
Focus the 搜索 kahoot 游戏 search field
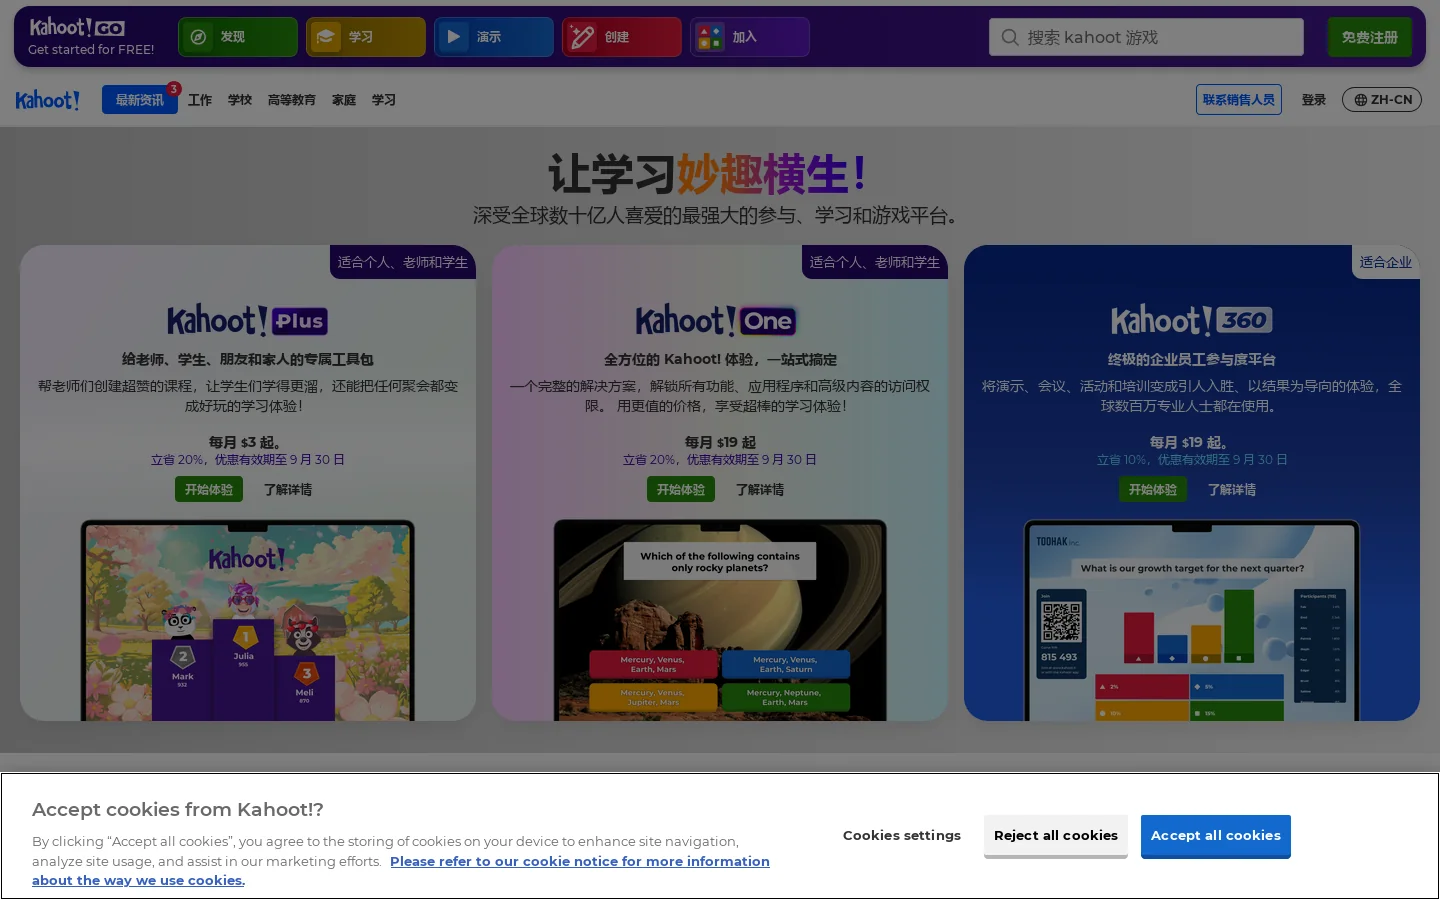(1146, 37)
